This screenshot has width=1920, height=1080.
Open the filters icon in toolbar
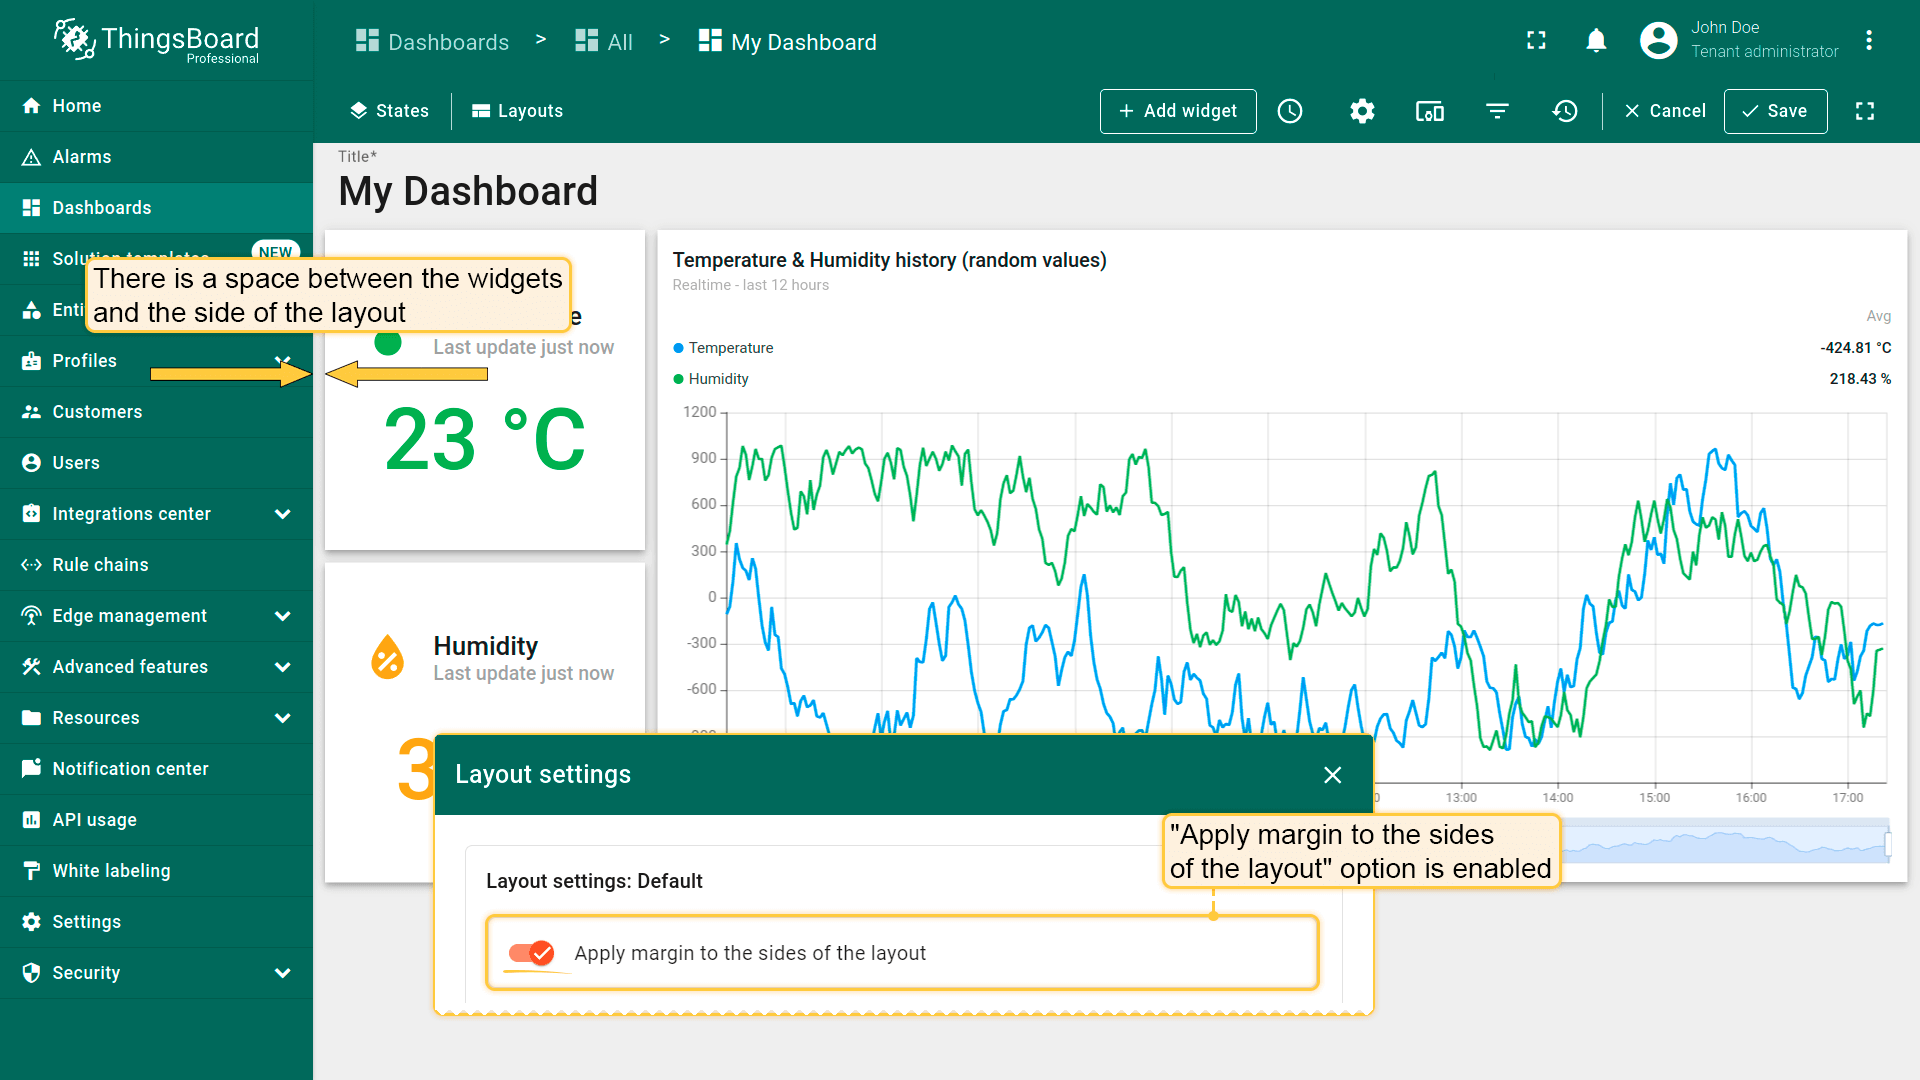(1497, 111)
